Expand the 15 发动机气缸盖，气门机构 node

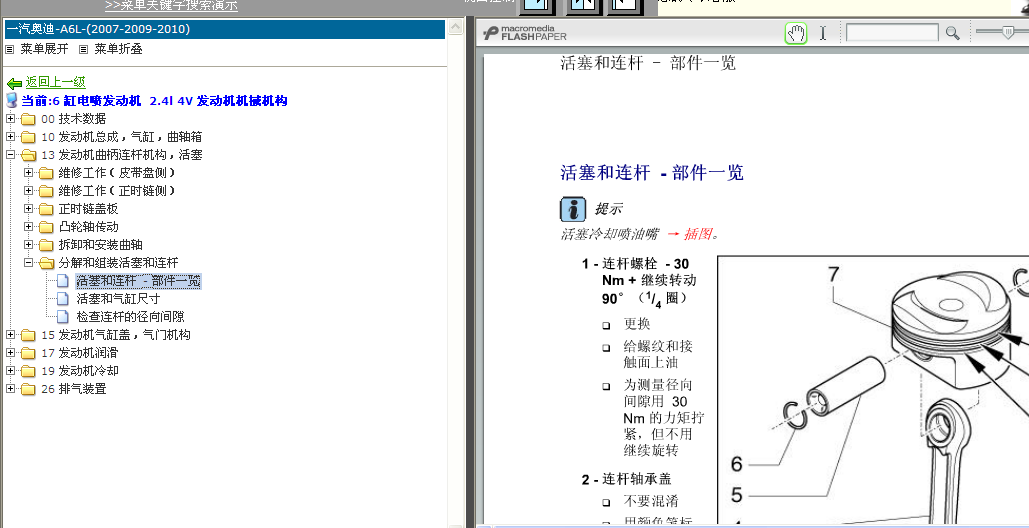[10, 335]
